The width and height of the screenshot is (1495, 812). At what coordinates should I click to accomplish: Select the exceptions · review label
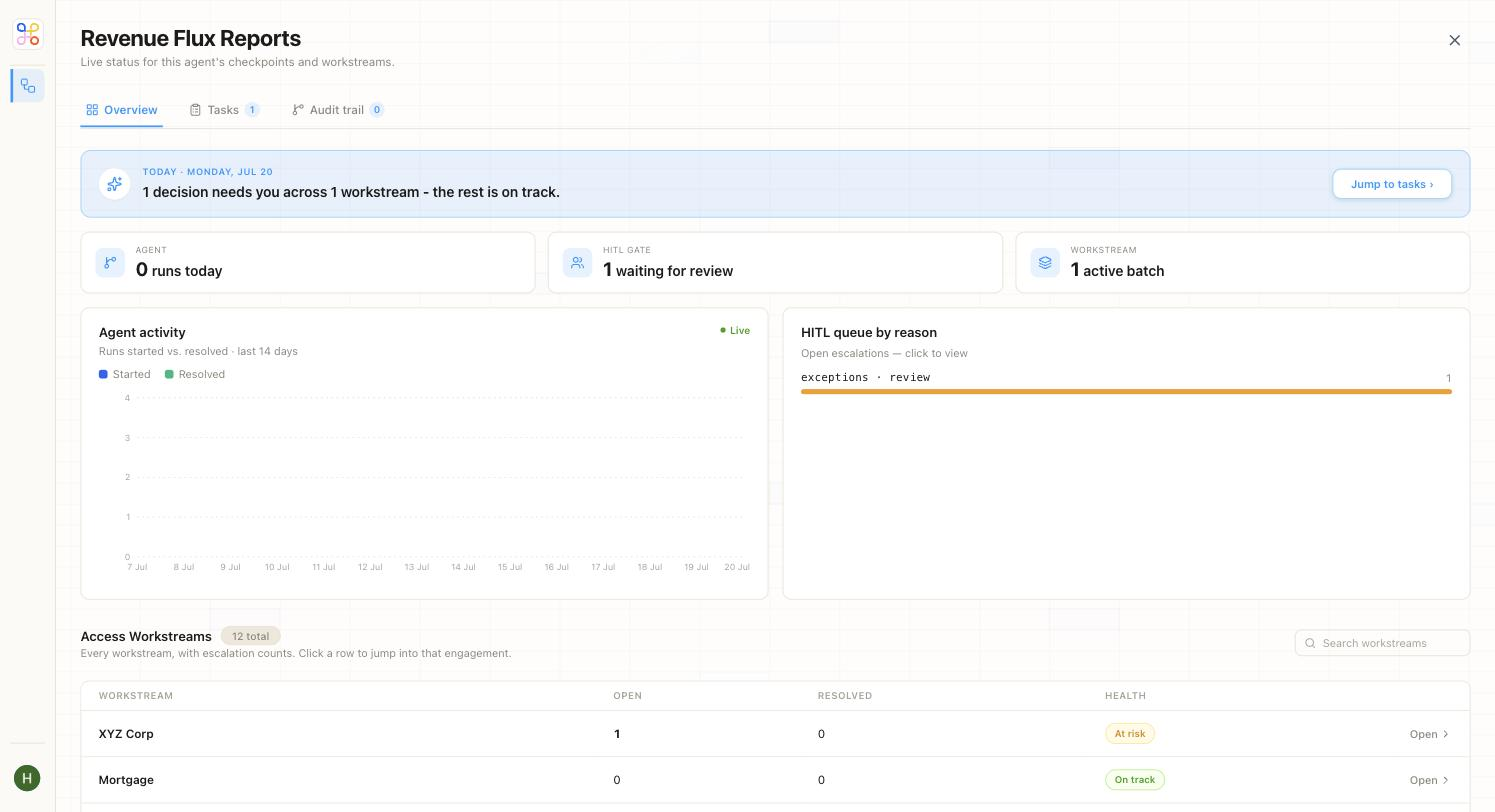(865, 377)
